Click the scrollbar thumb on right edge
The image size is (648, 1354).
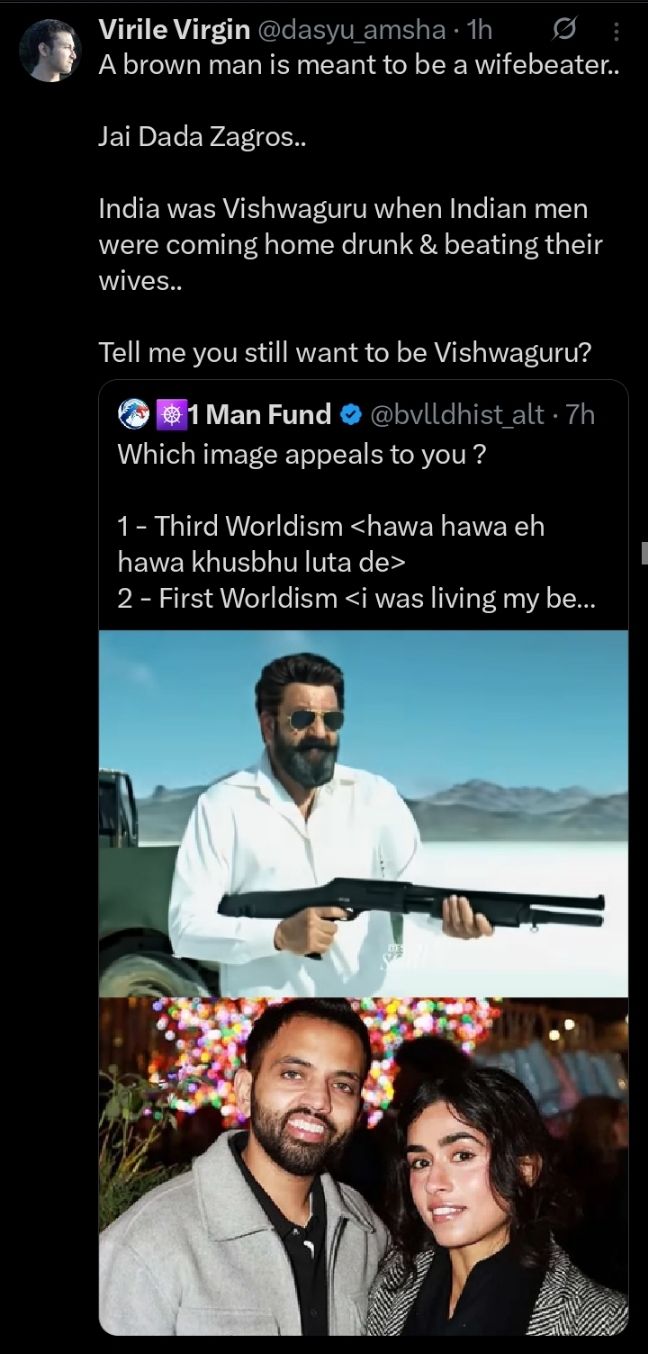pos(644,552)
